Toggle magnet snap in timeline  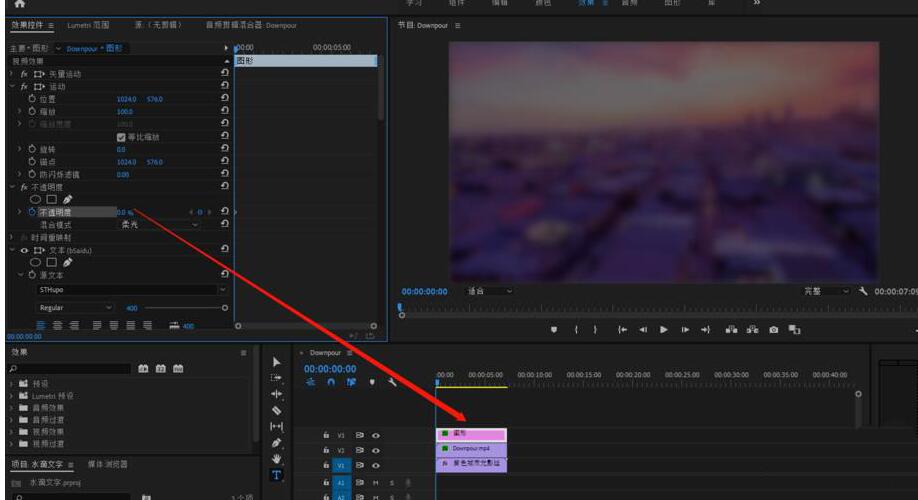[331, 382]
